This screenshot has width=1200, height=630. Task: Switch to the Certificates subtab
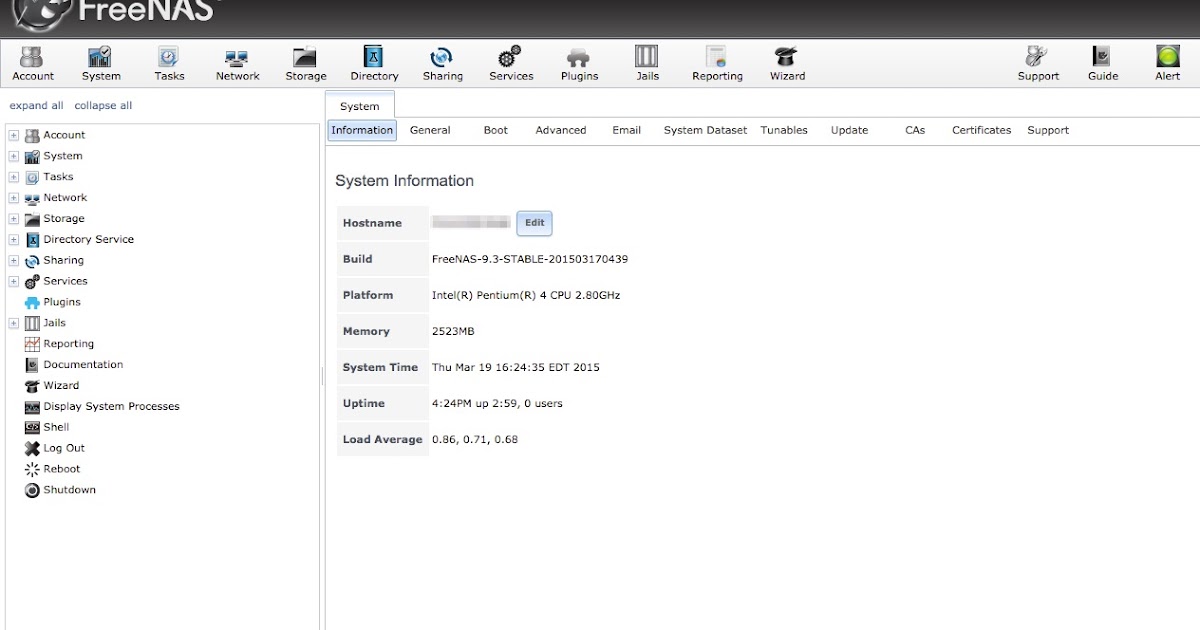pyautogui.click(x=981, y=130)
